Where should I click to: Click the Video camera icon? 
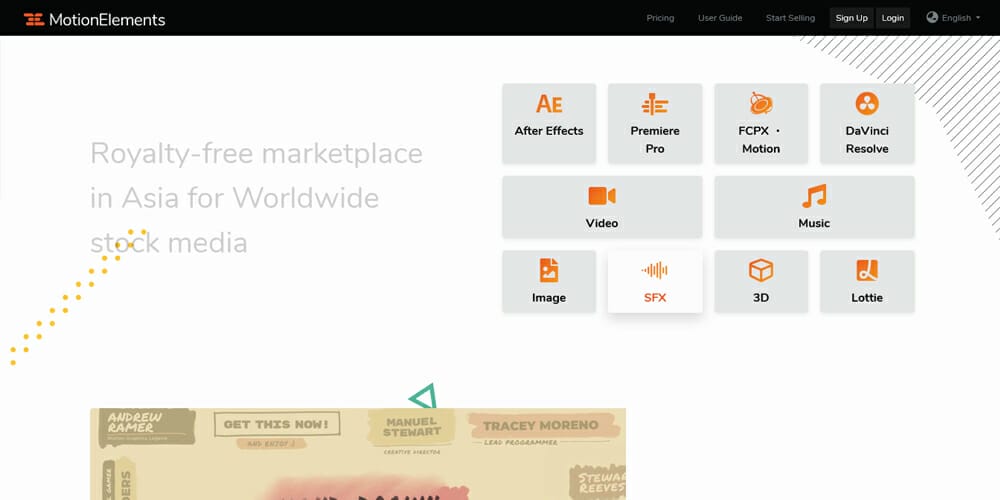[601, 196]
